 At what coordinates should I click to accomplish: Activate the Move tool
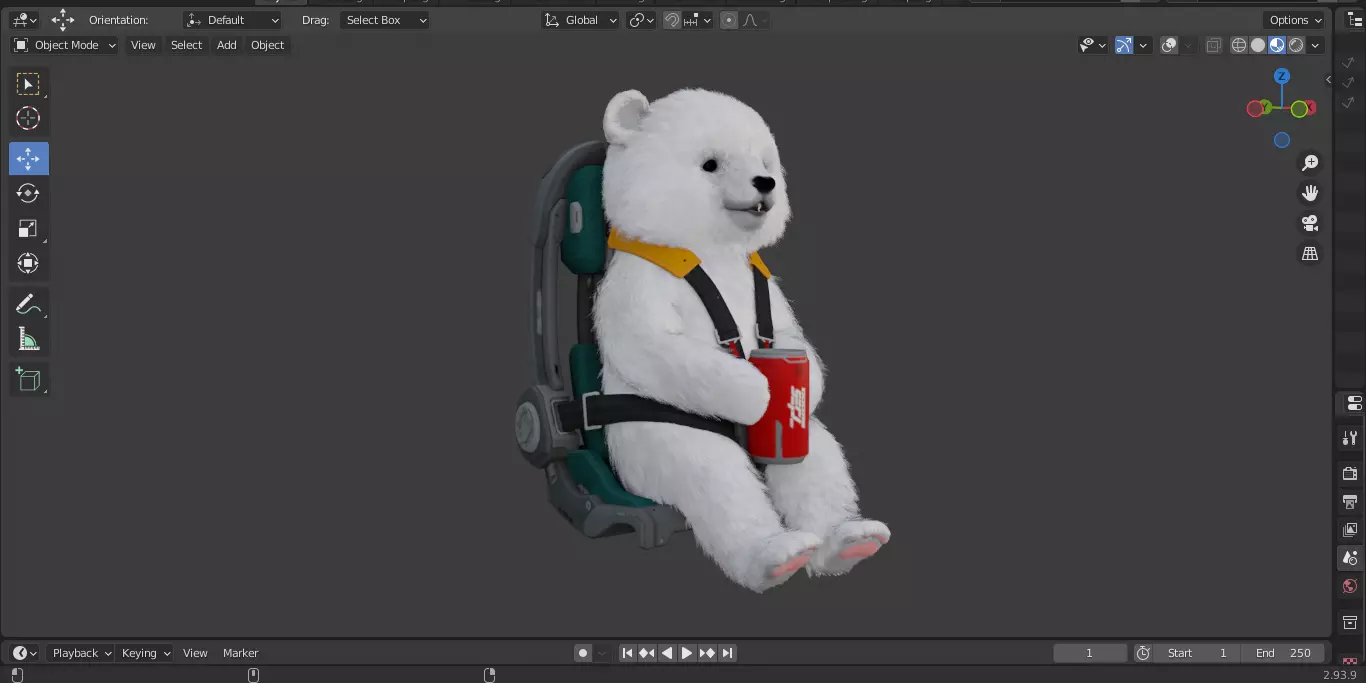tap(28, 159)
